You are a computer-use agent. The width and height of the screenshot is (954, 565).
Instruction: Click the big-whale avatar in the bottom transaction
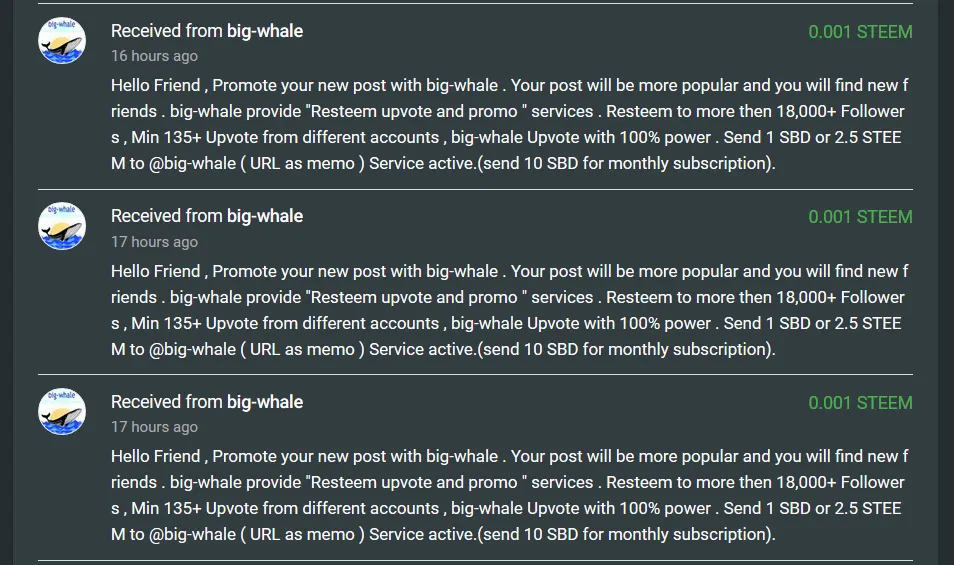coord(62,411)
